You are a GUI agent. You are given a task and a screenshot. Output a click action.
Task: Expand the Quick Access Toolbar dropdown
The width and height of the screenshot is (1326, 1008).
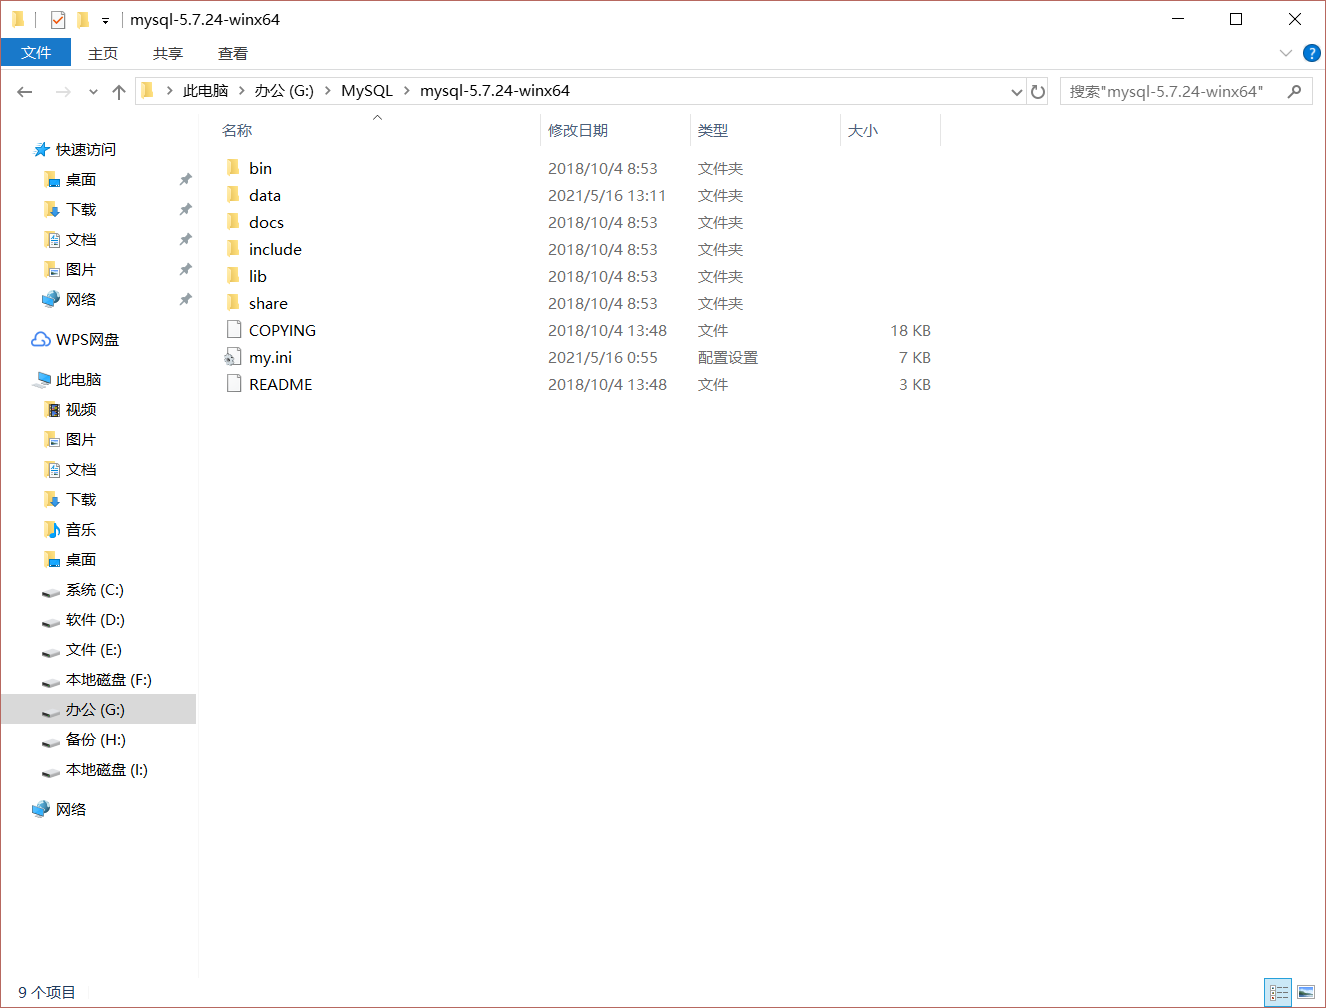click(x=104, y=19)
